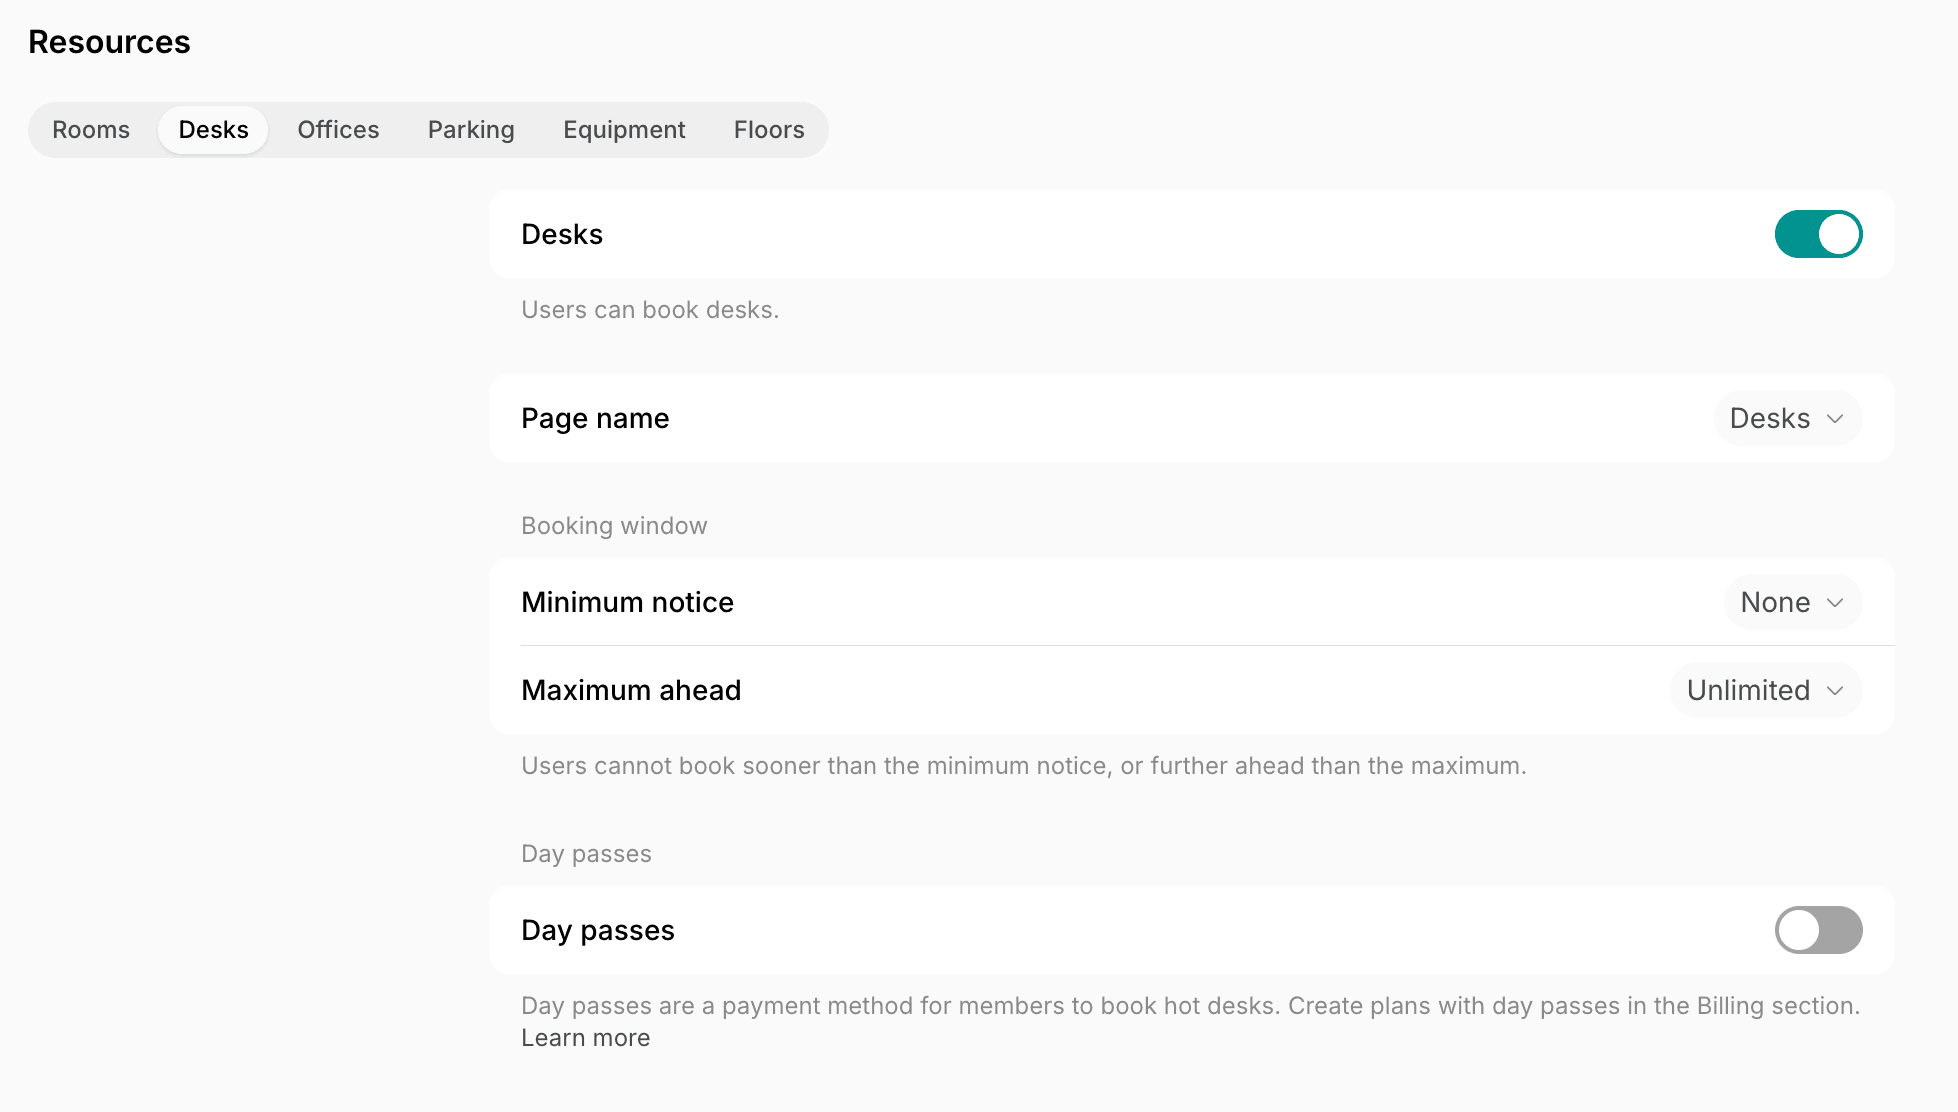Image resolution: width=1958 pixels, height=1112 pixels.
Task: Click the Day passes section label
Action: [x=586, y=854]
